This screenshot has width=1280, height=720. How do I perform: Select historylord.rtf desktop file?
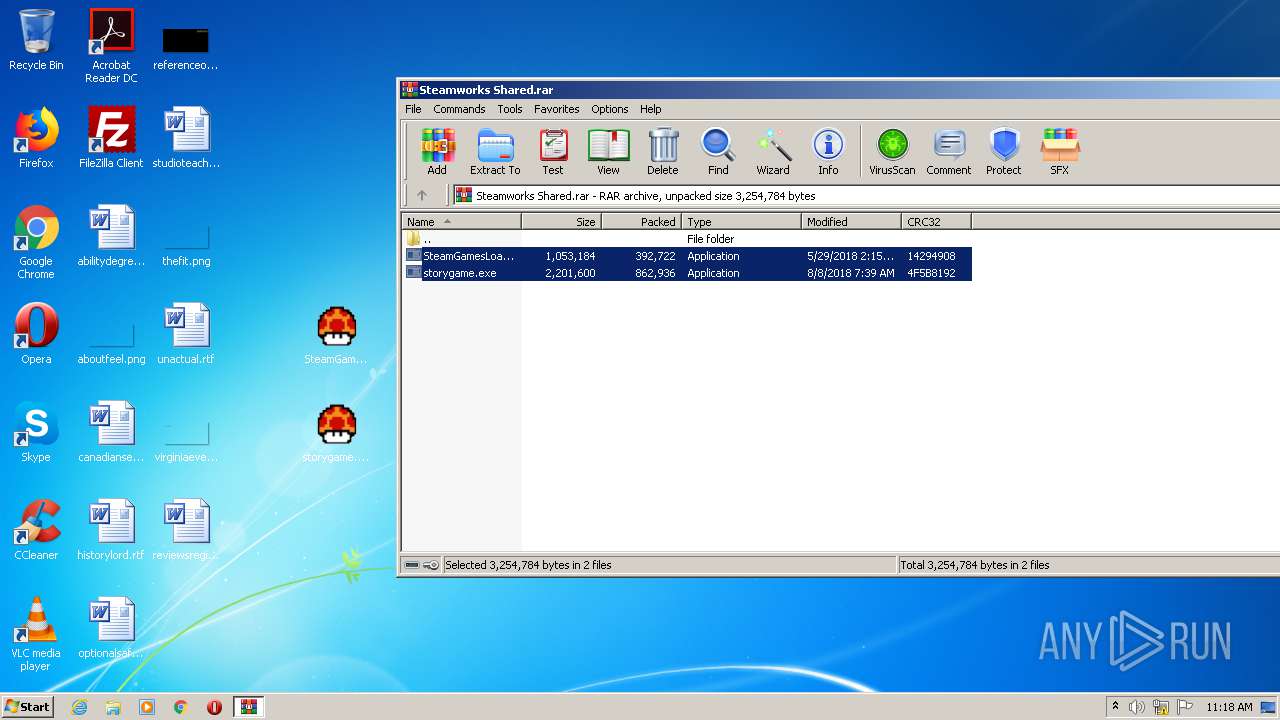tap(111, 530)
